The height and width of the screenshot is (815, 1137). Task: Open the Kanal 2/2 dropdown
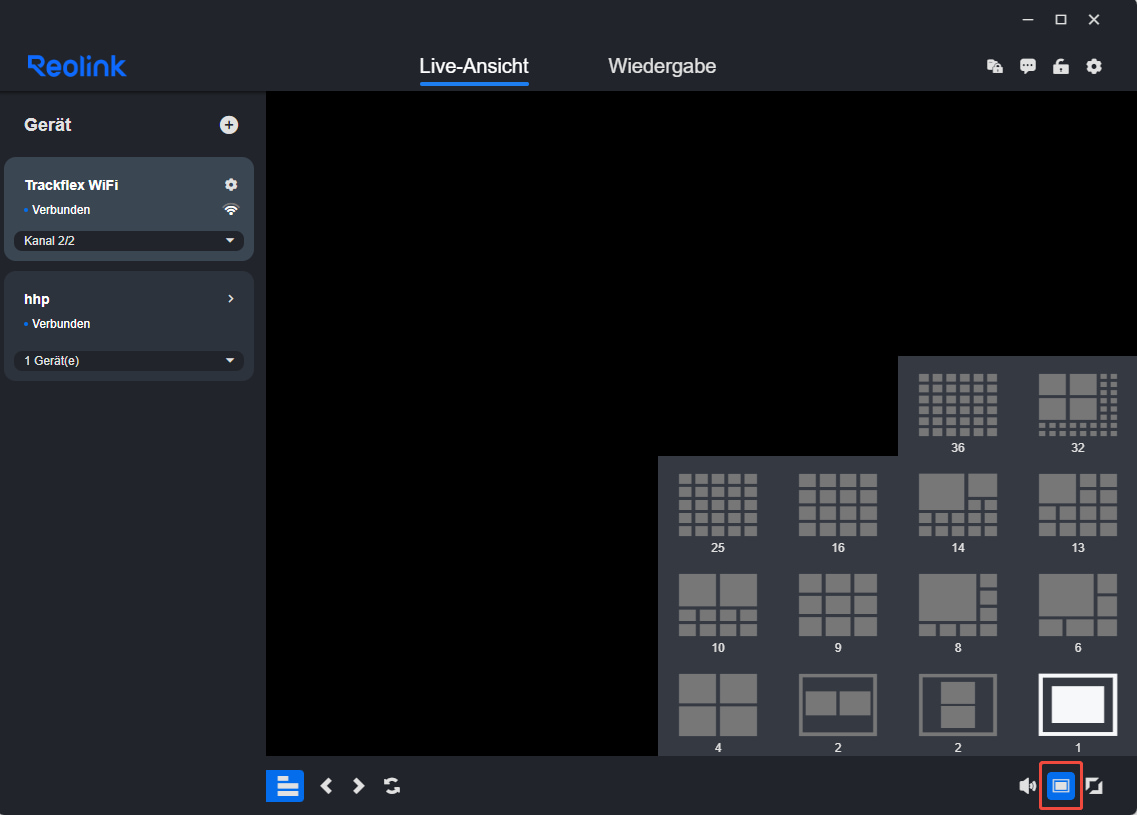click(129, 241)
